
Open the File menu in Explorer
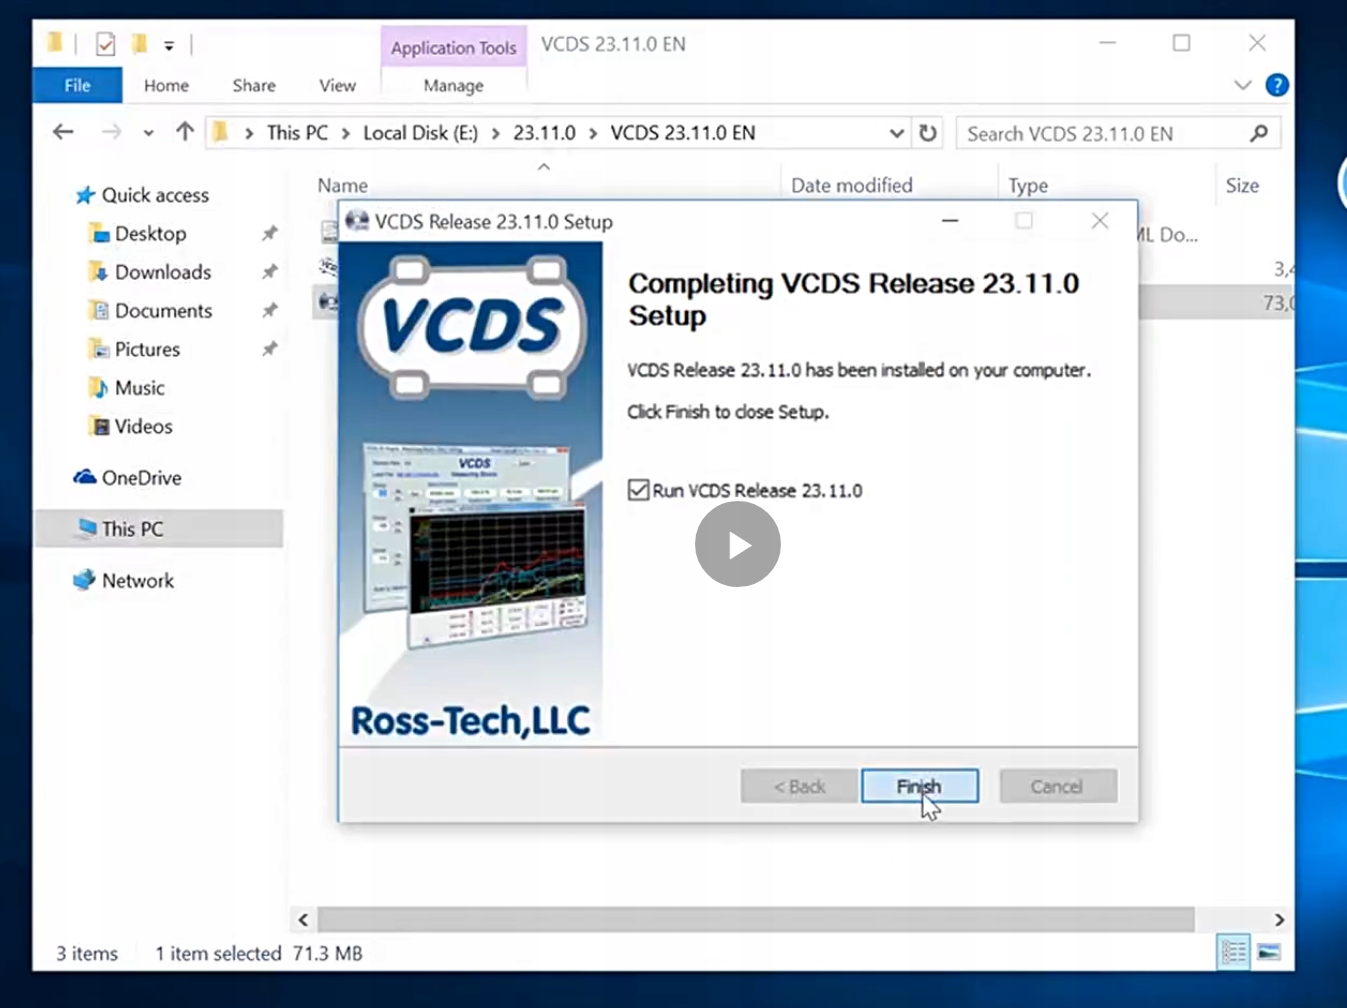(77, 85)
